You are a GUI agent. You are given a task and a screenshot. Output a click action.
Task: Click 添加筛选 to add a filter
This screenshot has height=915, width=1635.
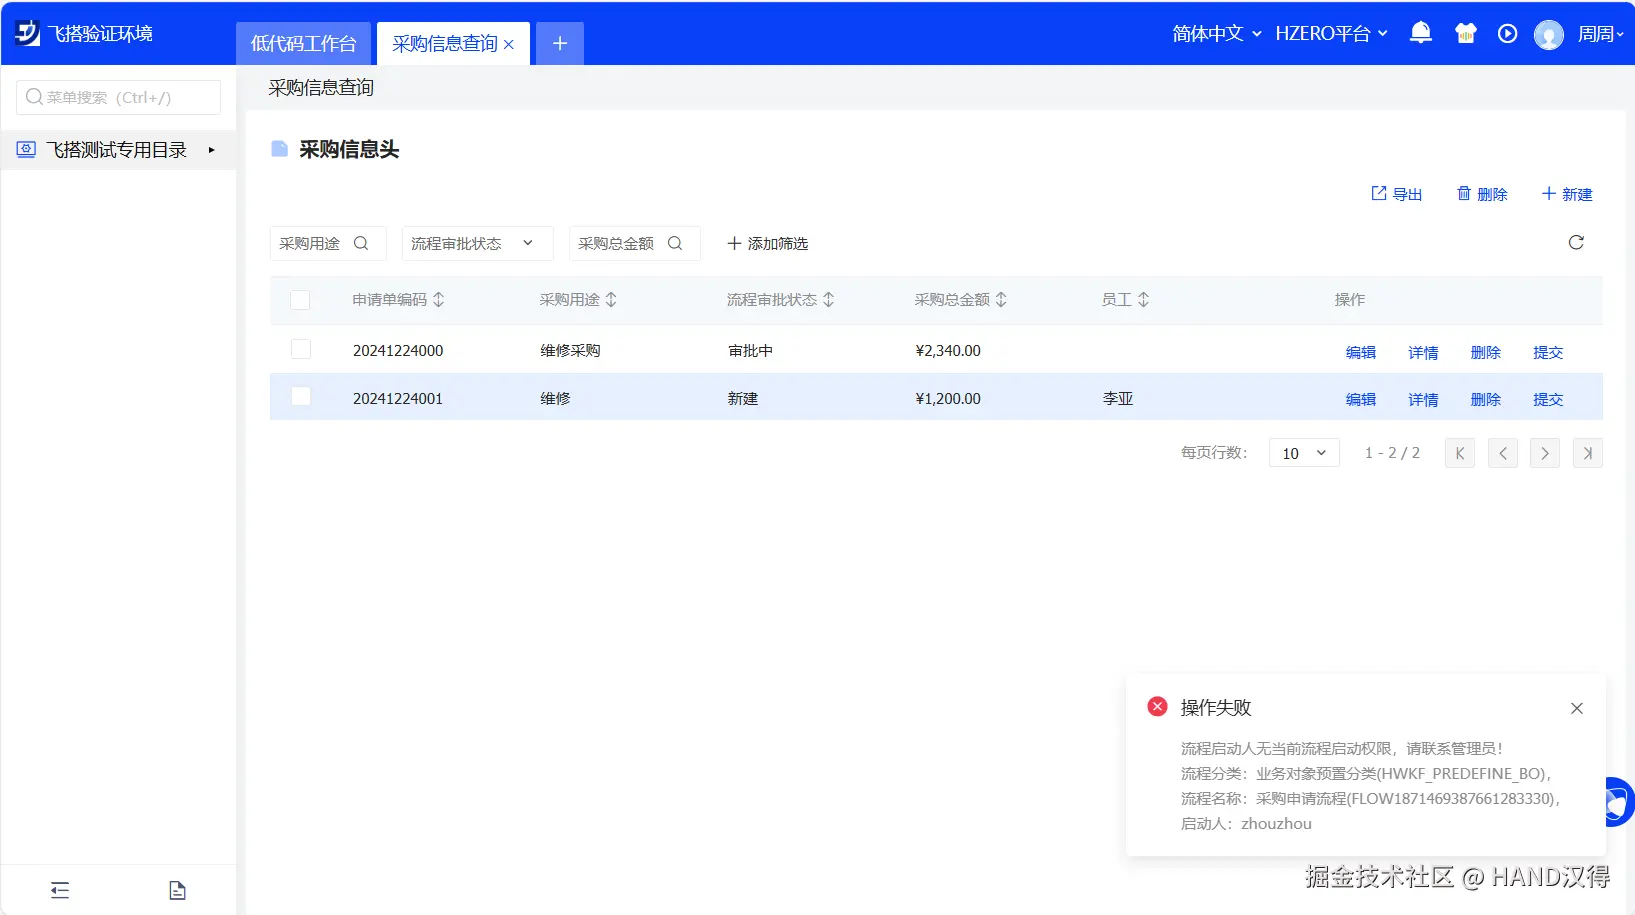pos(767,243)
